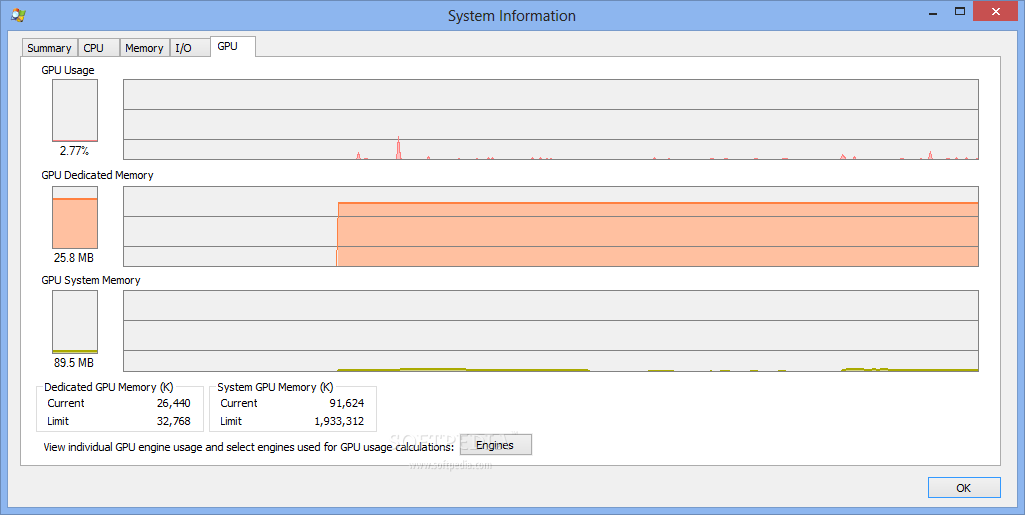Click the GPU Dedicated Memory gauge
1025x515 pixels.
(75, 217)
